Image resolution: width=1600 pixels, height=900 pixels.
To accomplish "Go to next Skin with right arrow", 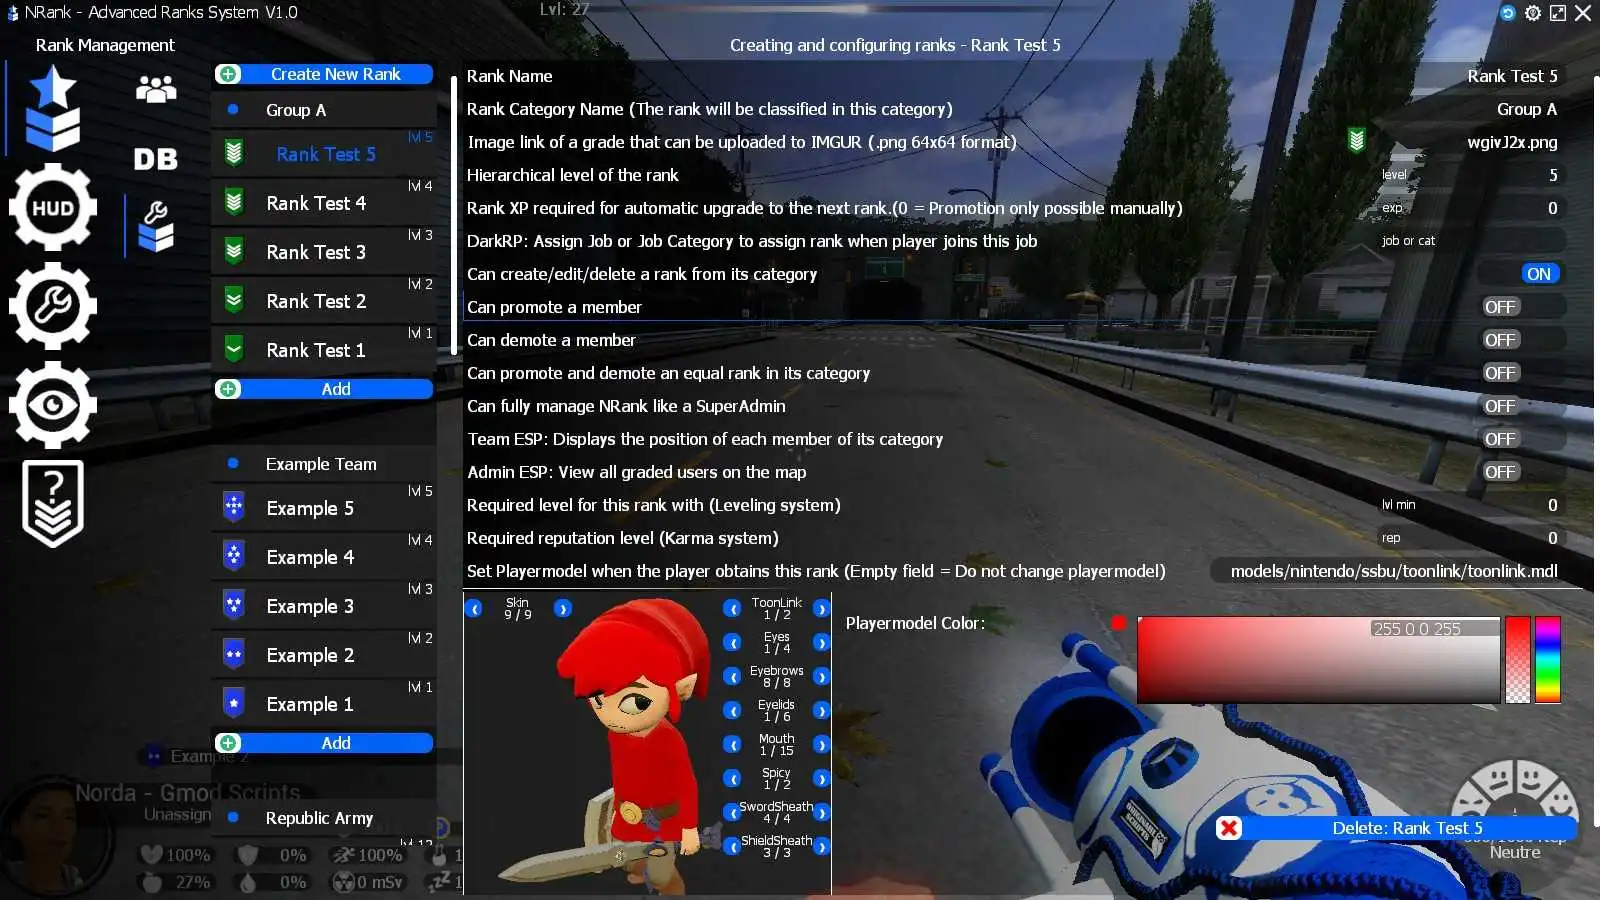I will click(x=563, y=608).
